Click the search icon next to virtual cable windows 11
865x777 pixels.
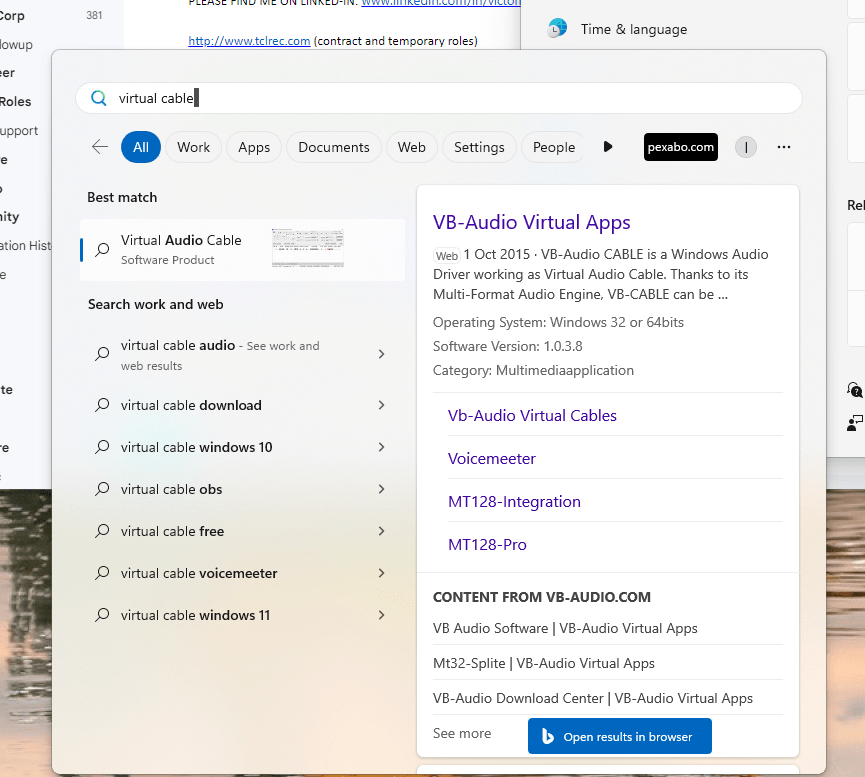point(102,615)
